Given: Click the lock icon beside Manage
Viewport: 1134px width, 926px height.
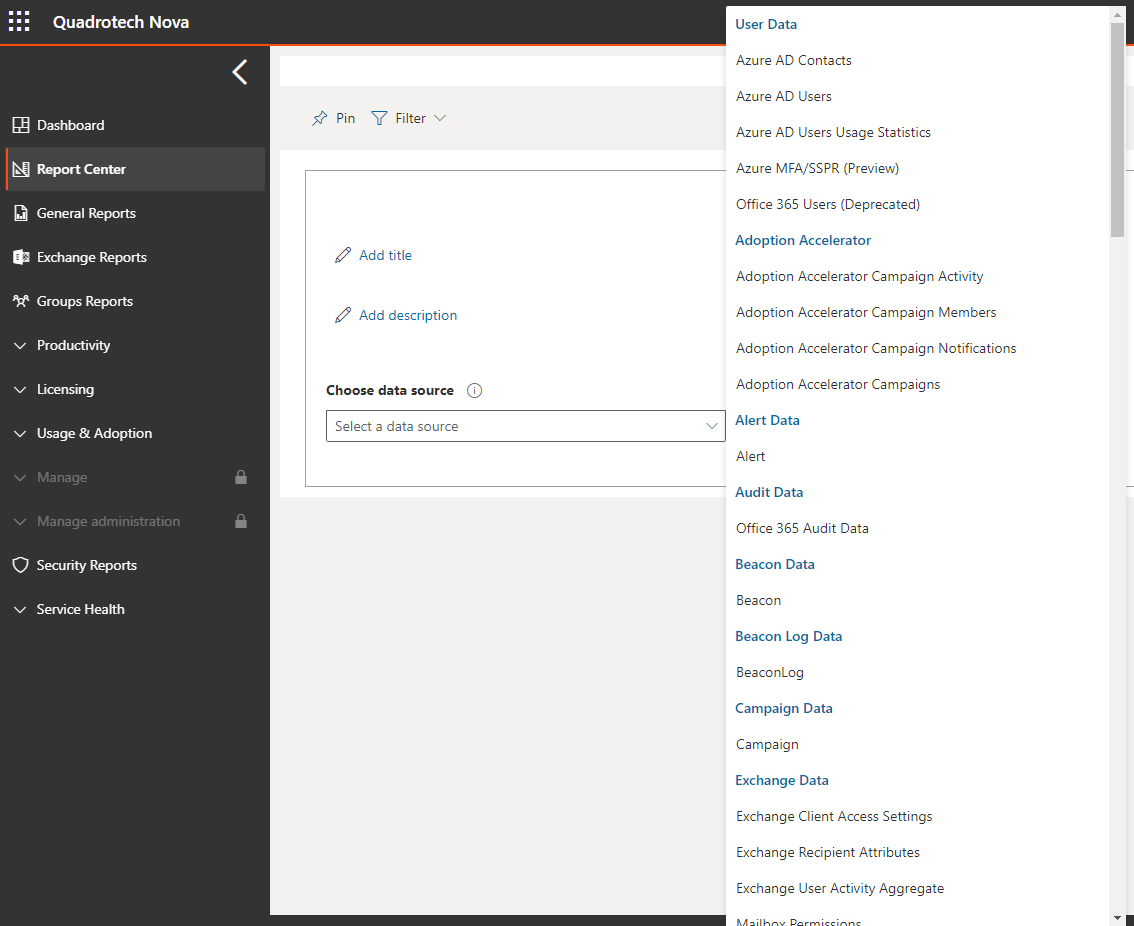Looking at the screenshot, I should [241, 477].
